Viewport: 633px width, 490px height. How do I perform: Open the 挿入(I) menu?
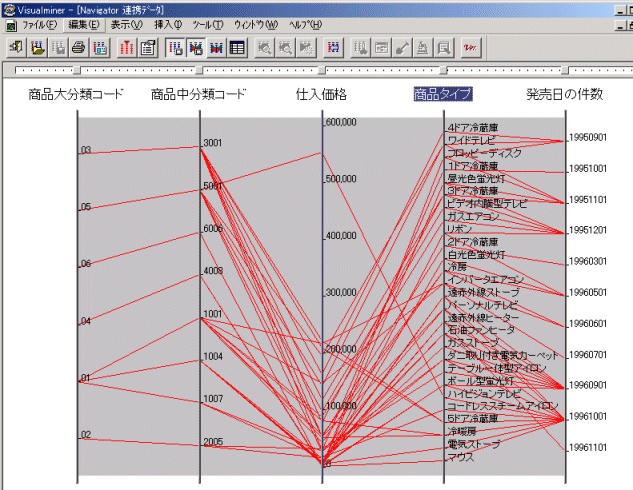click(x=168, y=25)
